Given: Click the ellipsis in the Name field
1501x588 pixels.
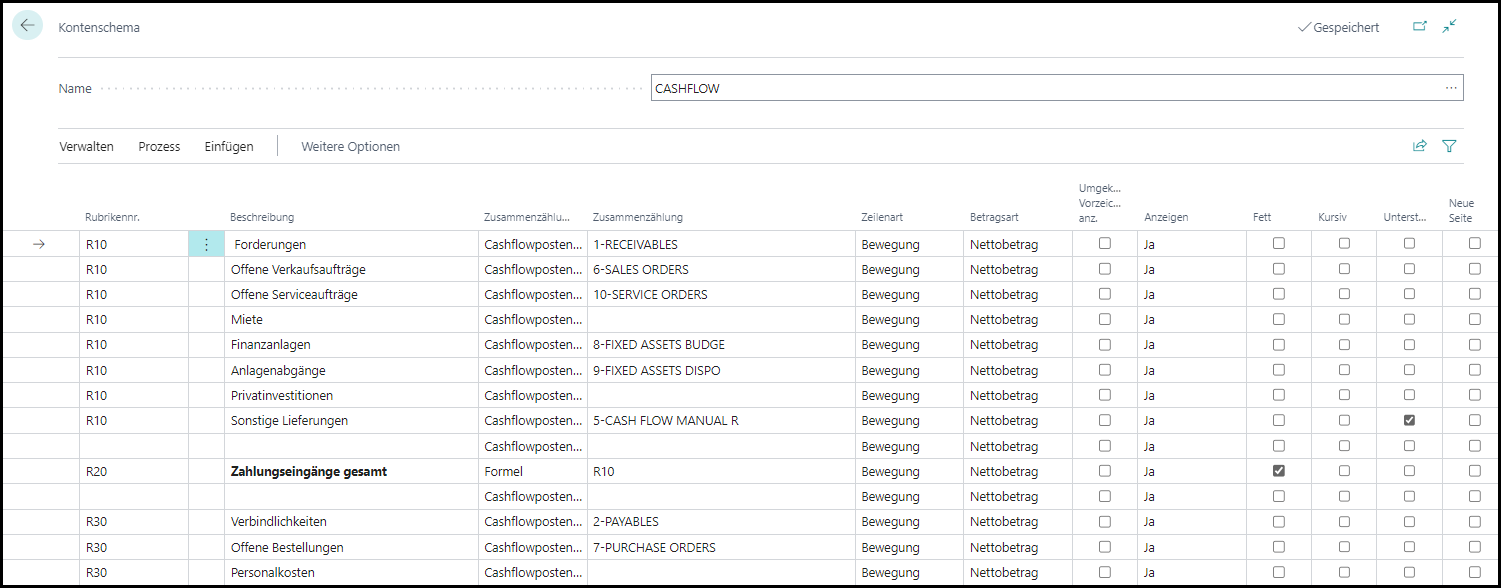Looking at the screenshot, I should pos(1451,87).
